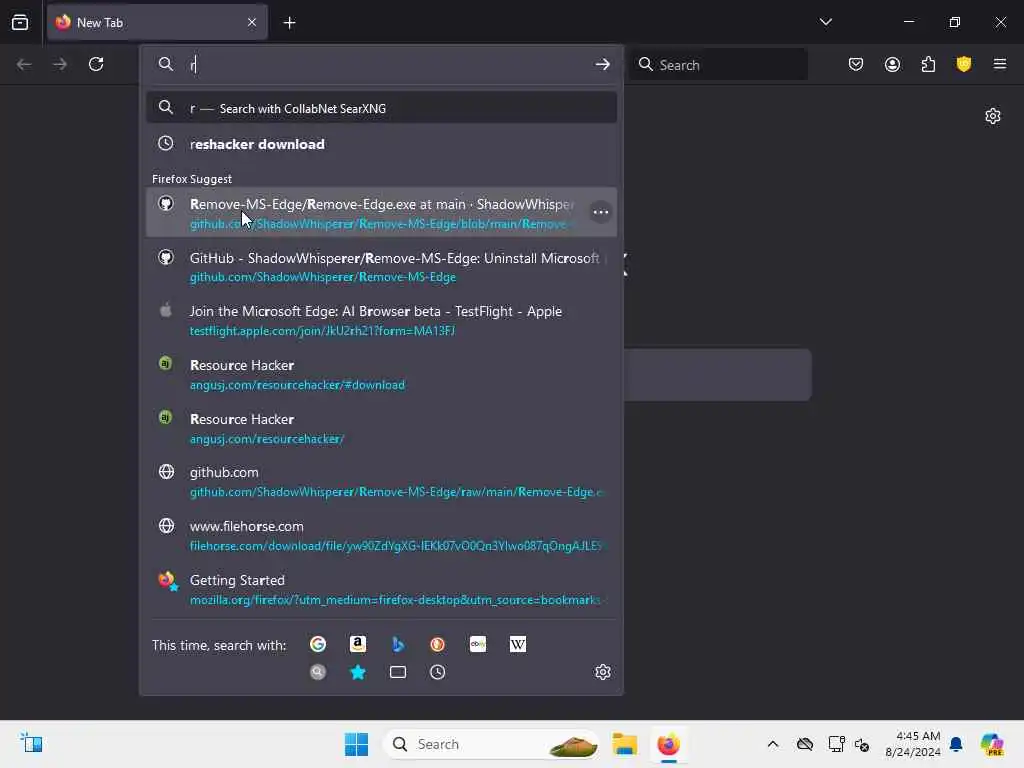Open Widgets button on taskbar
Image resolution: width=1024 pixels, height=768 pixels.
(31, 743)
